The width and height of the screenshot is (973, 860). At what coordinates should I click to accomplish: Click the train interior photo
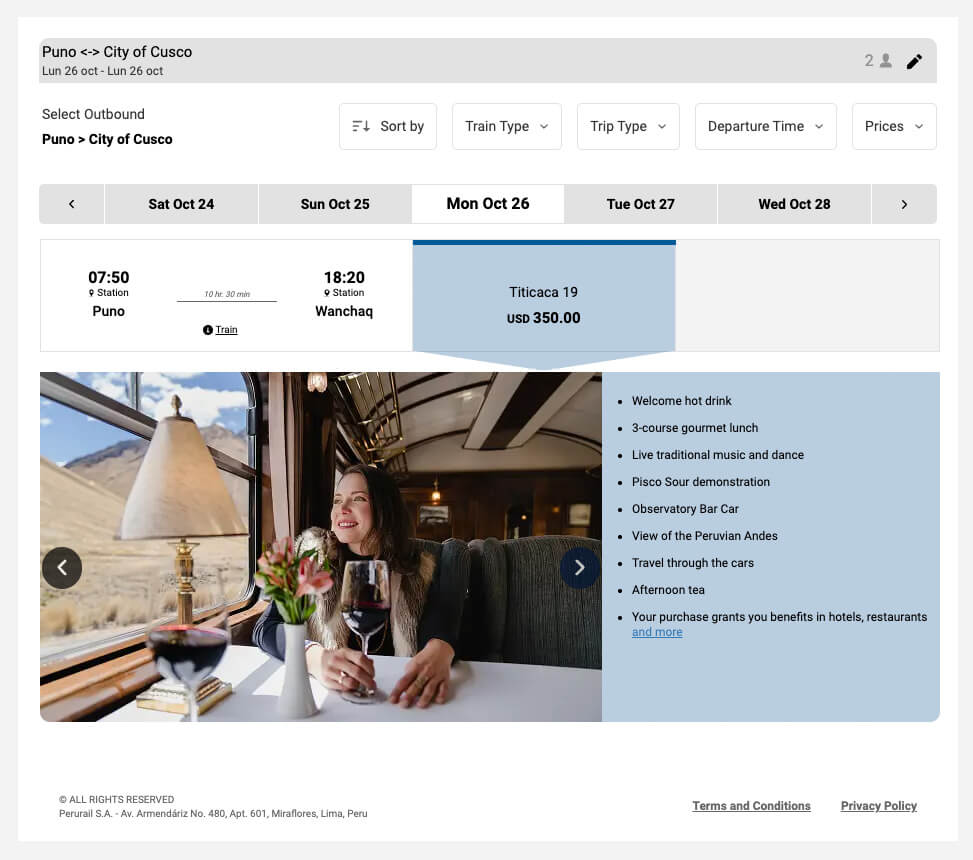321,547
